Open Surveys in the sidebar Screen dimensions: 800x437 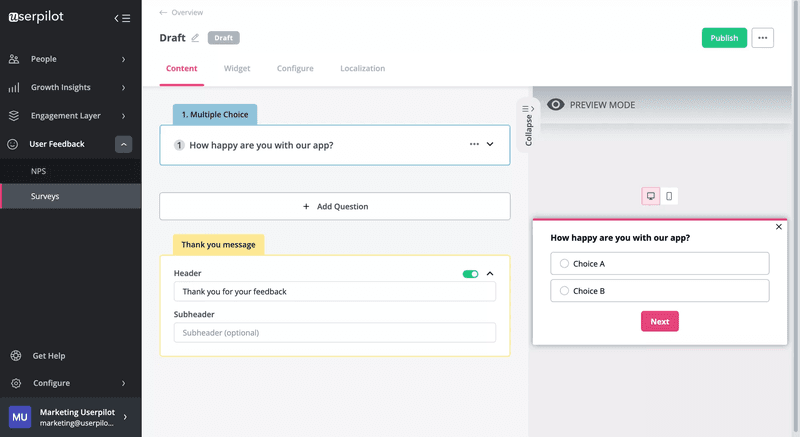[x=70, y=196]
